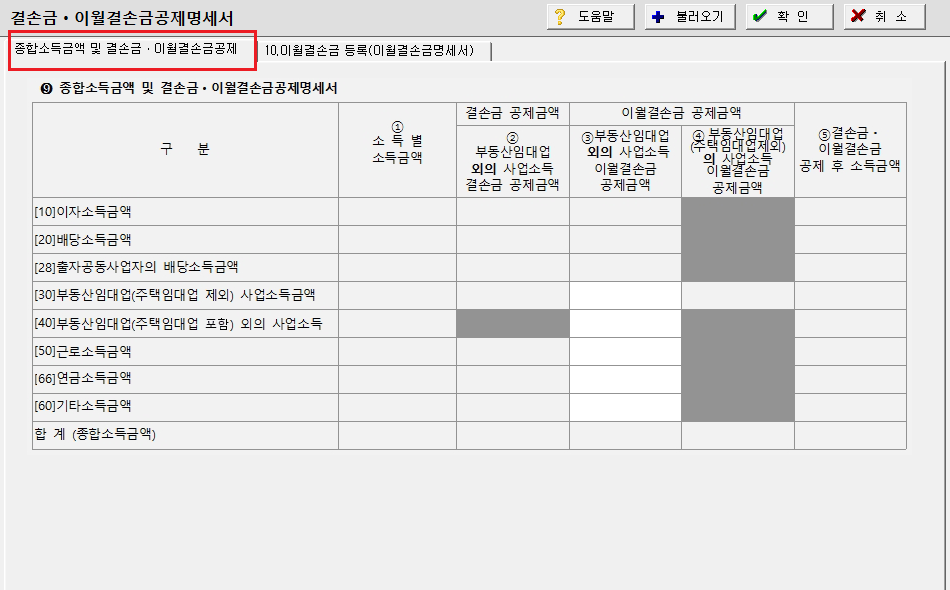Click 소득별 소득금액 cell for [10]이자소득금액
Image resolution: width=950 pixels, height=590 pixels.
click(x=397, y=211)
